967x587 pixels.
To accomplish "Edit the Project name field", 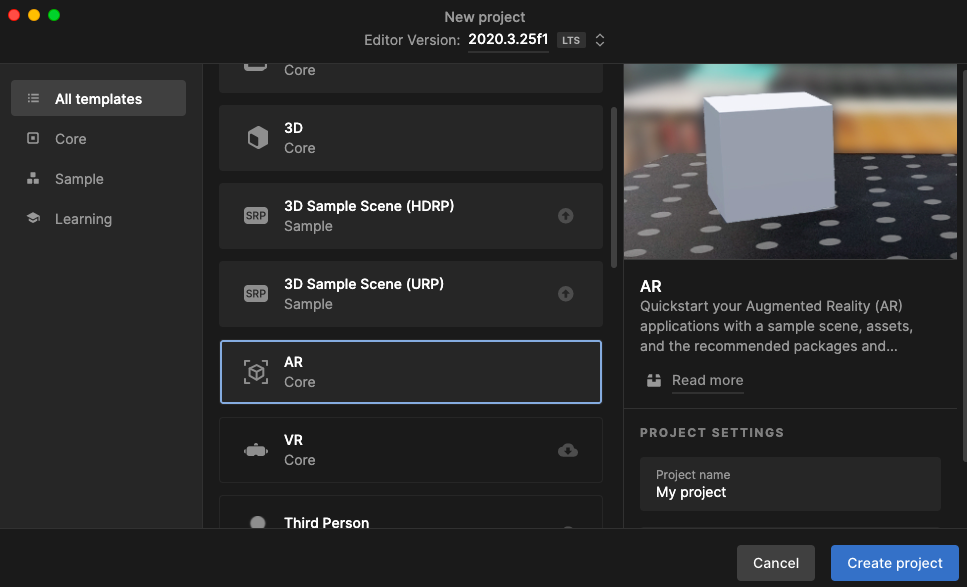I will (789, 492).
